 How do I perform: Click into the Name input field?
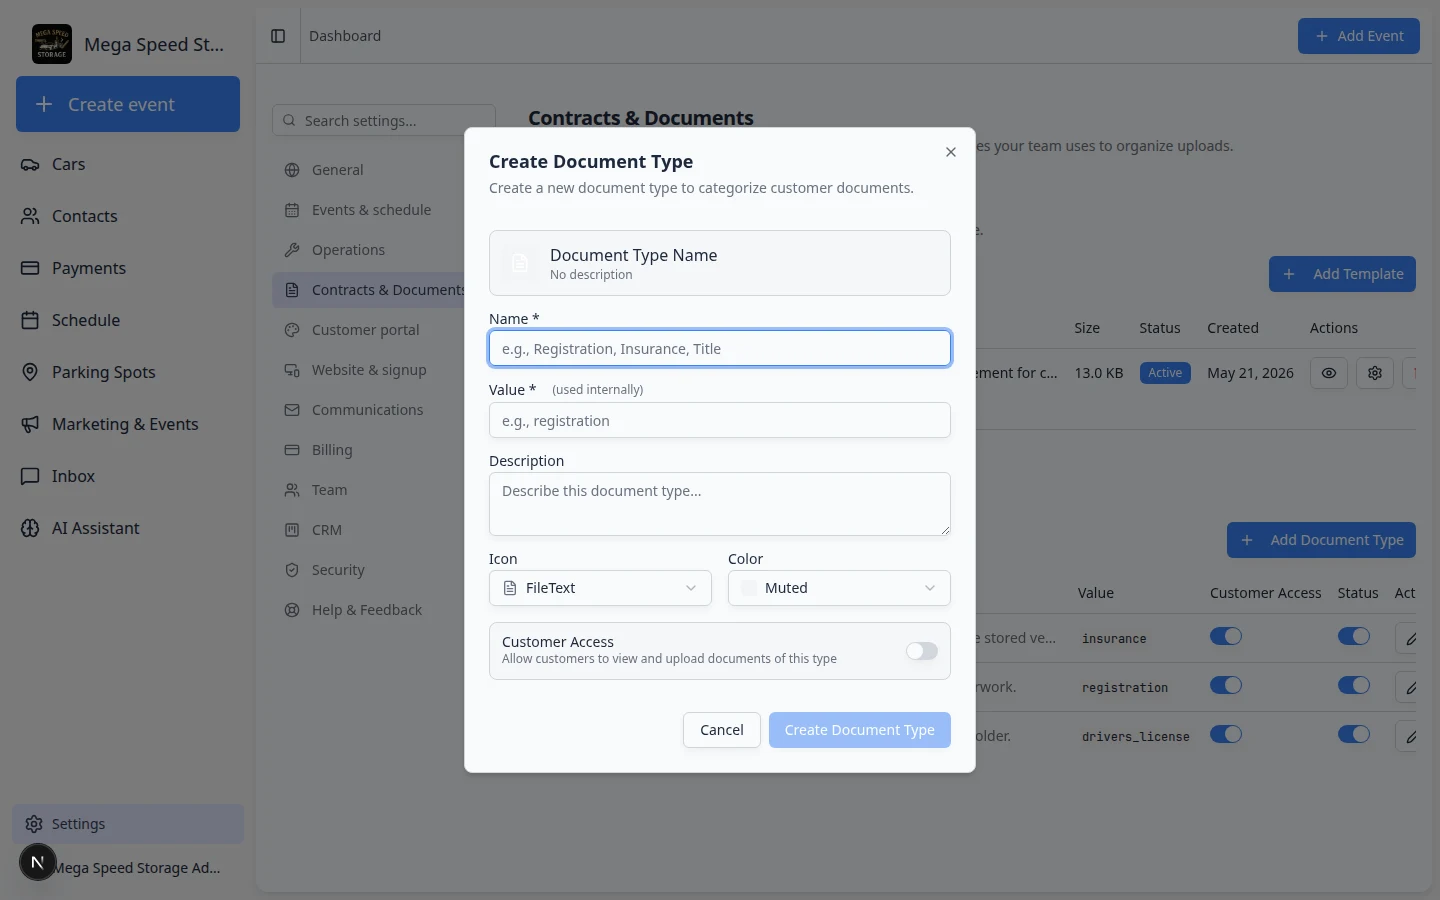pos(720,348)
